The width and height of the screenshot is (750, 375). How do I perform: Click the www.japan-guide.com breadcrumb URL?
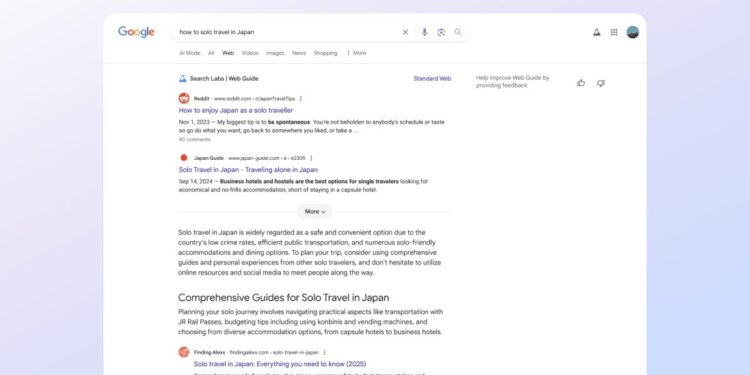pyautogui.click(x=266, y=158)
